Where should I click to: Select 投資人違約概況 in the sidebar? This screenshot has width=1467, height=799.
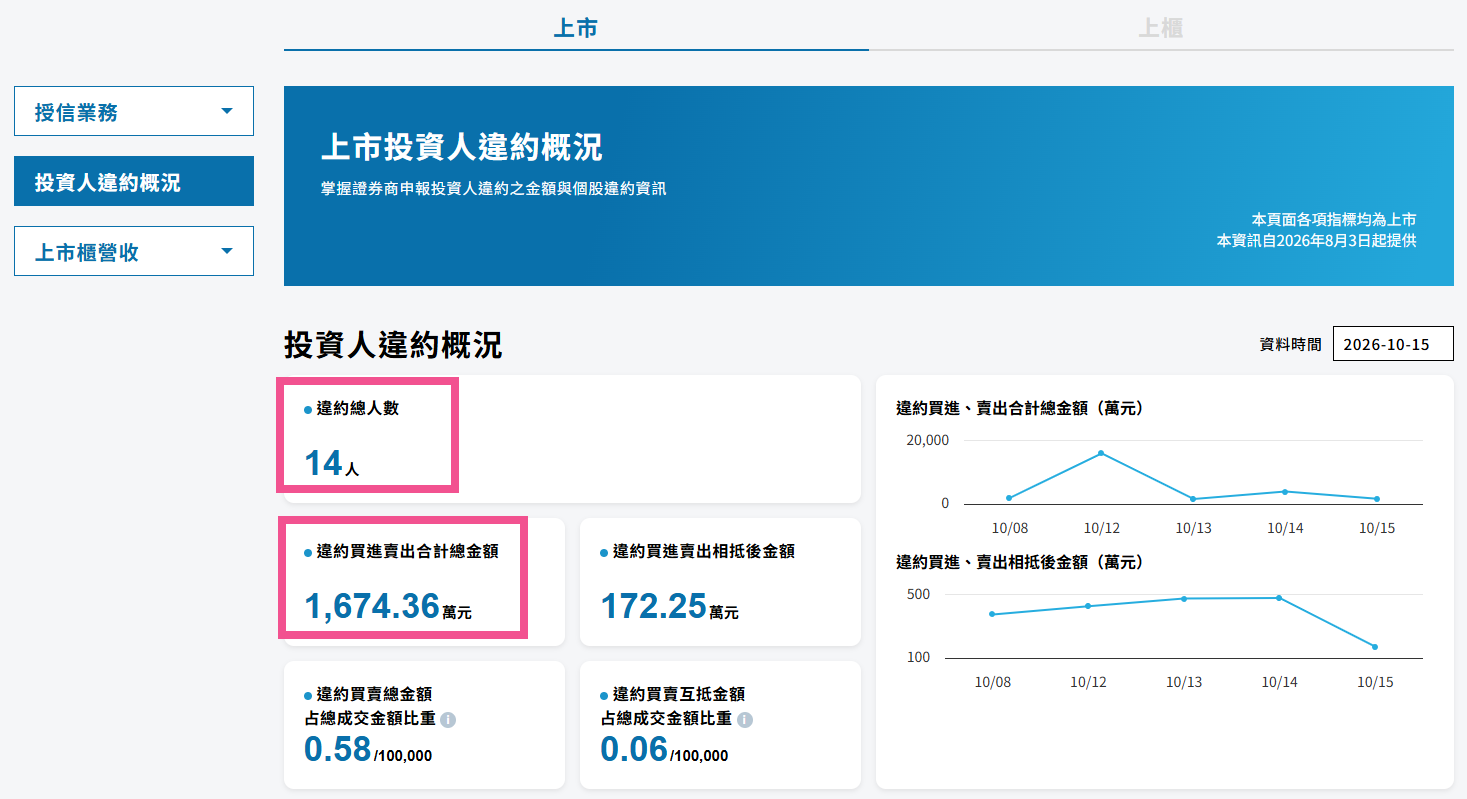134,181
